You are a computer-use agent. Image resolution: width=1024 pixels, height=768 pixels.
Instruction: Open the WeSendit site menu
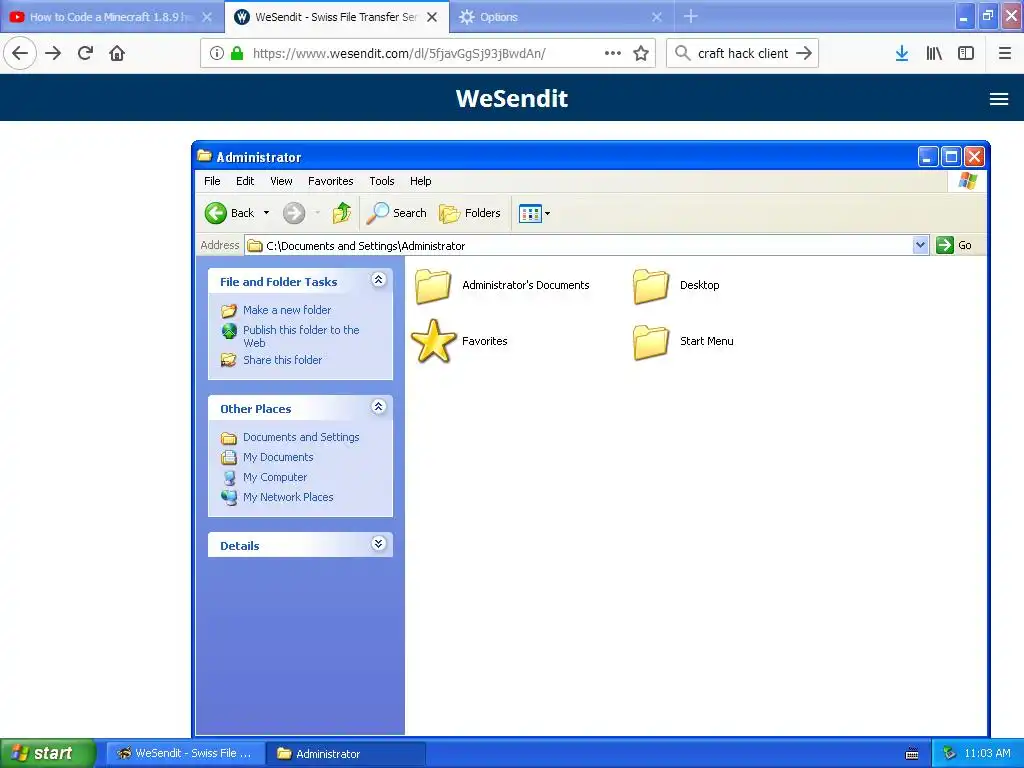coord(999,99)
